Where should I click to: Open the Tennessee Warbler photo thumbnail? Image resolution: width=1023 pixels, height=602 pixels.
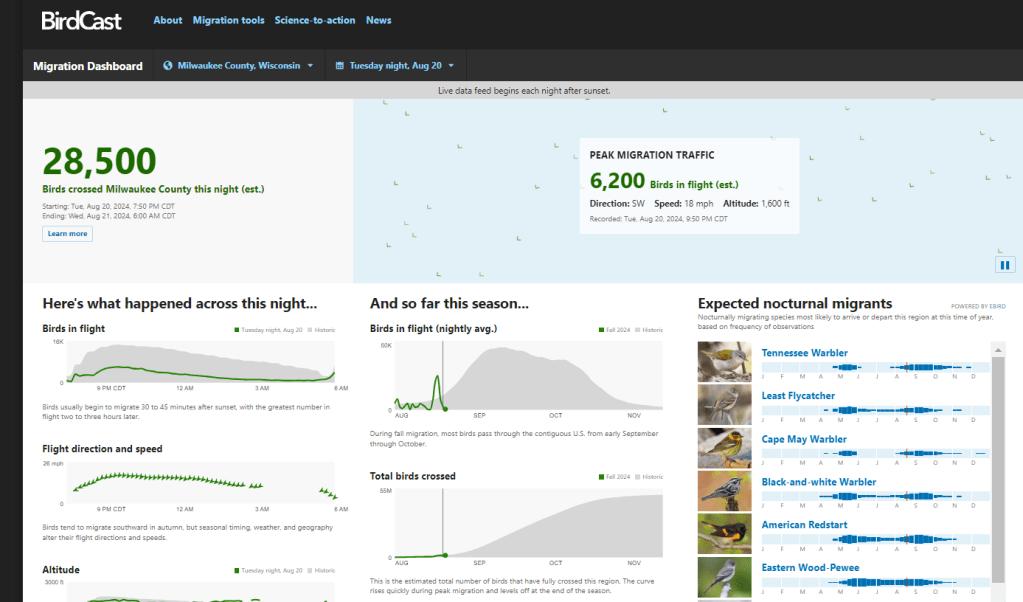click(x=724, y=362)
